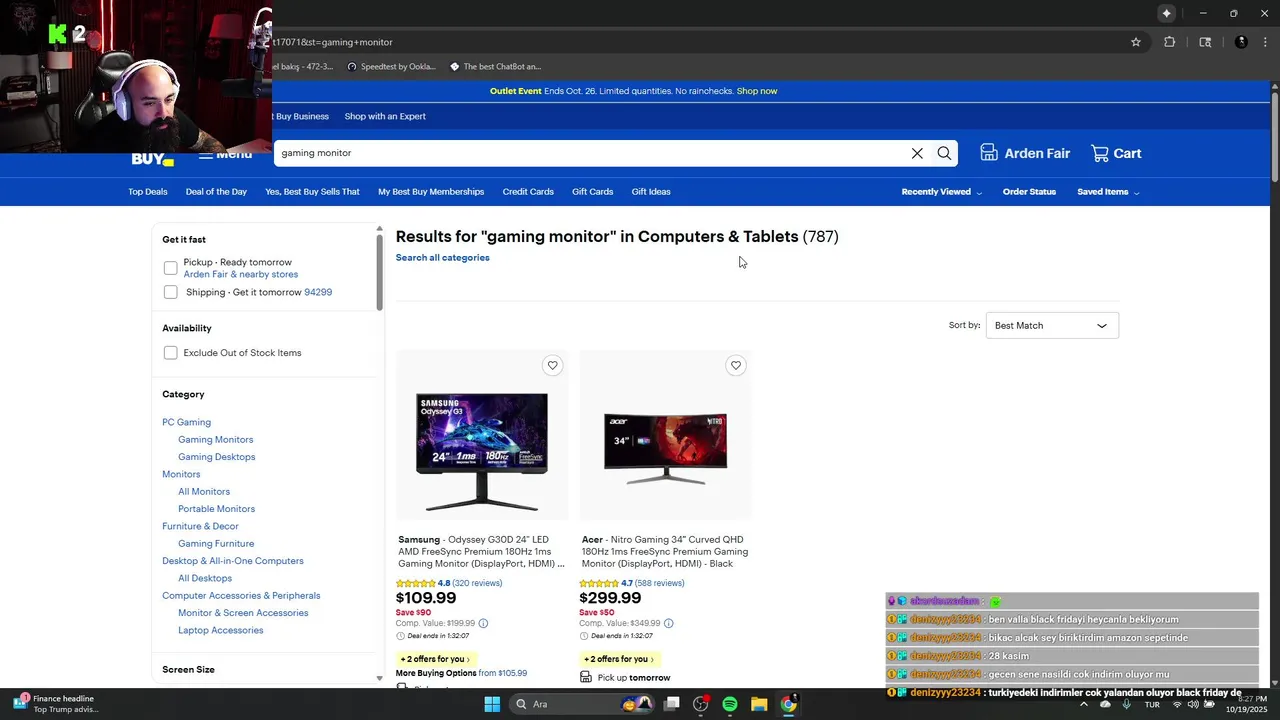Open OBS icon with red badge in taskbar
The height and width of the screenshot is (720, 1280).
pos(701,704)
